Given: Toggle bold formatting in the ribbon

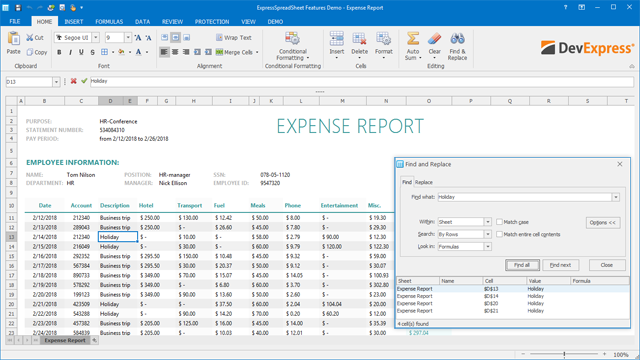Looking at the screenshot, I should 59,52.
